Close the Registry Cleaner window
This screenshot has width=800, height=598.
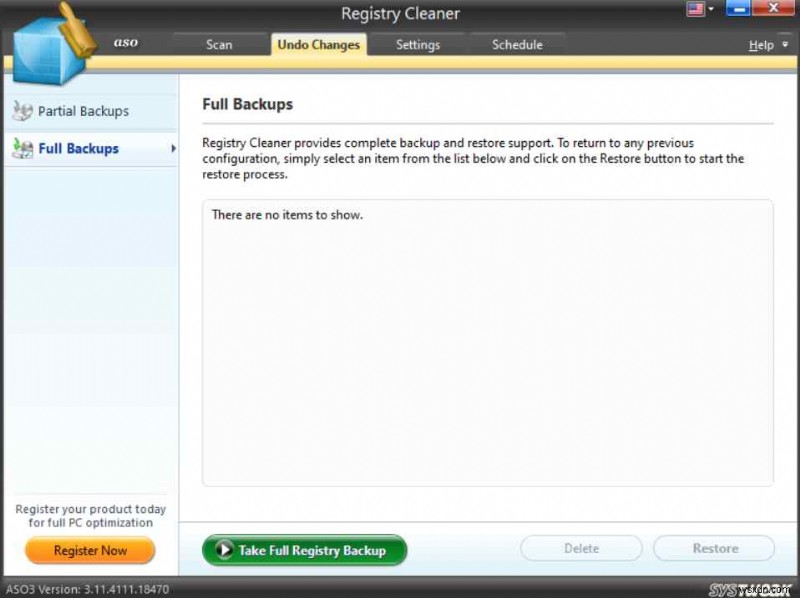[x=773, y=9]
